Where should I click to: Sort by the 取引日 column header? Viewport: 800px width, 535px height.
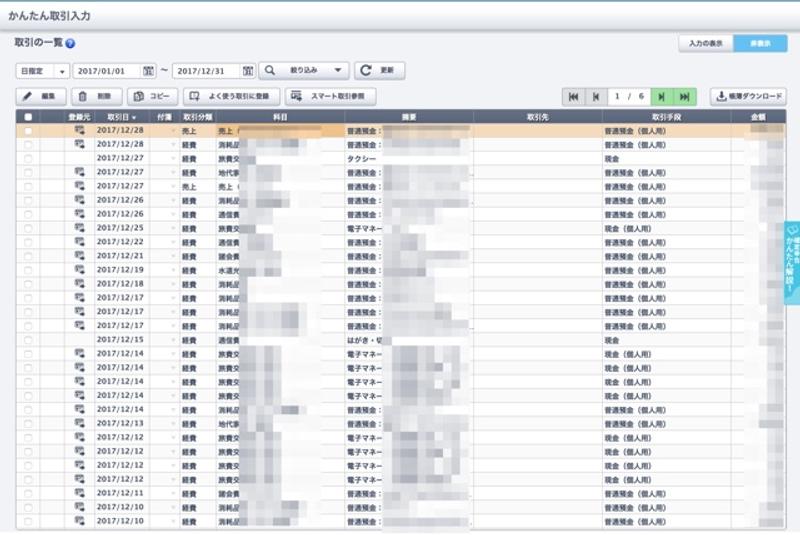pos(120,117)
